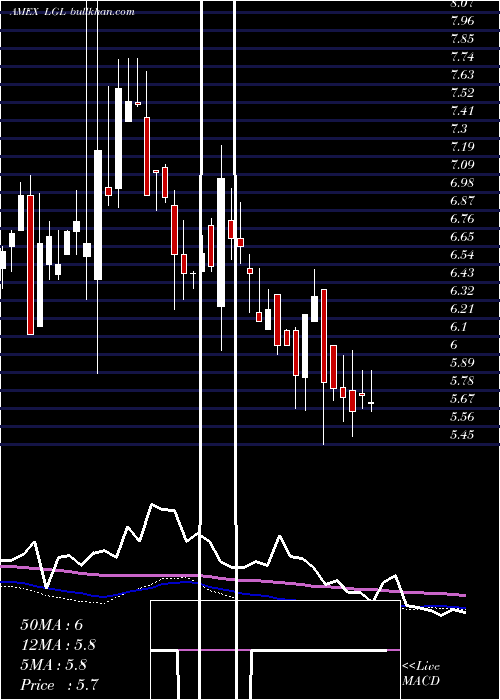Click the 7.19 price axis label
The height and width of the screenshot is (700, 500).
point(462,146)
